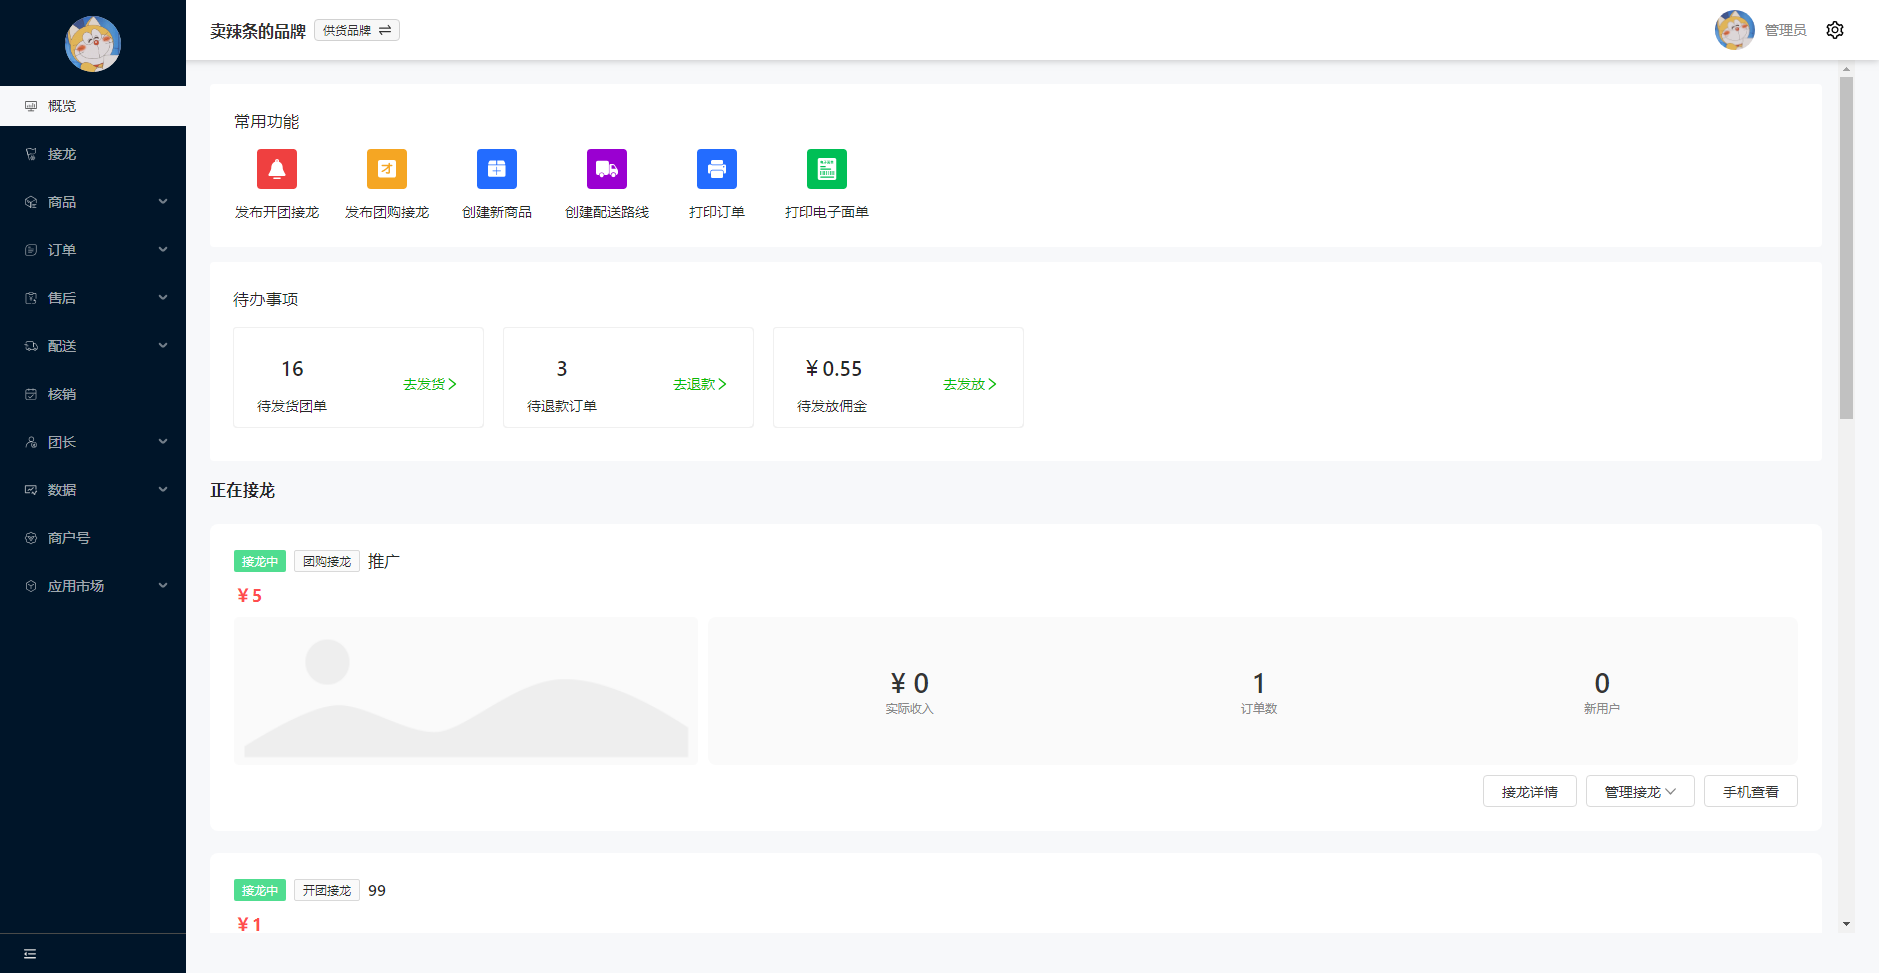Click the red 发布开团接龙 bell icon

tap(277, 169)
